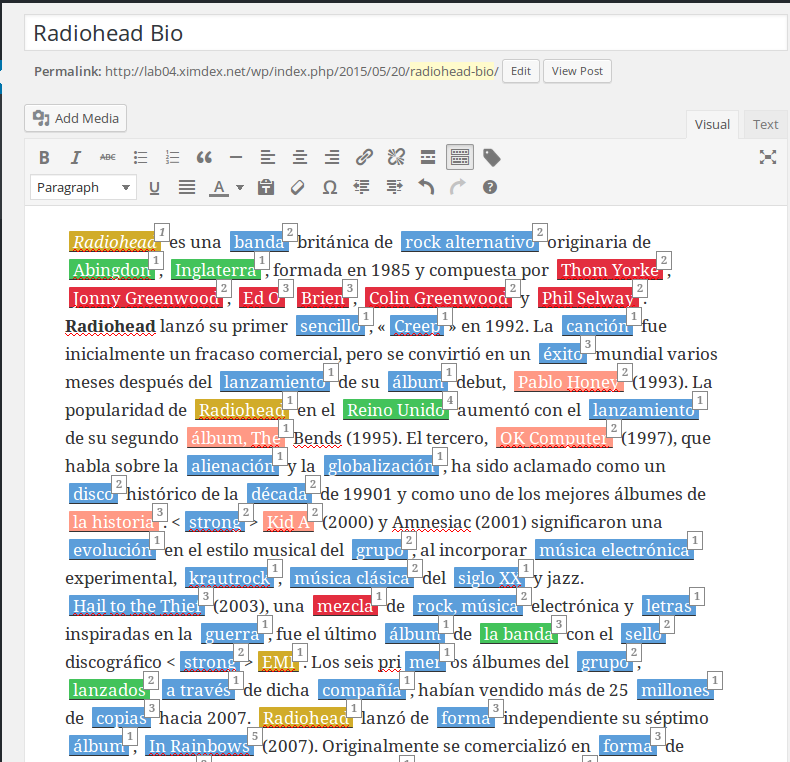Apply blockquote formatting
Viewport: 790px width, 762px height.
204,158
